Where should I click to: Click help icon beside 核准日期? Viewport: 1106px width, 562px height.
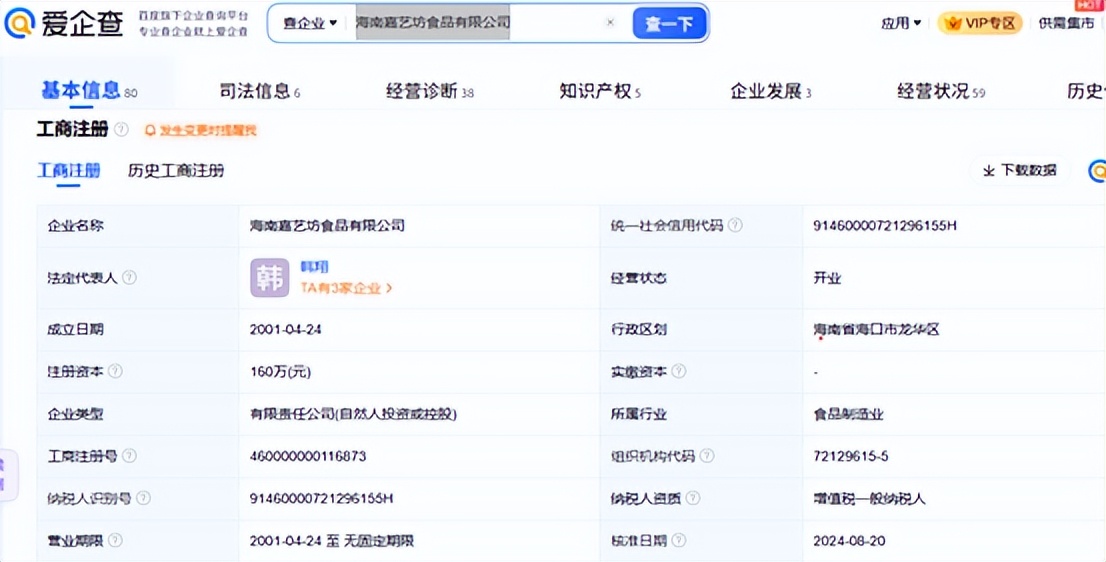pos(679,540)
